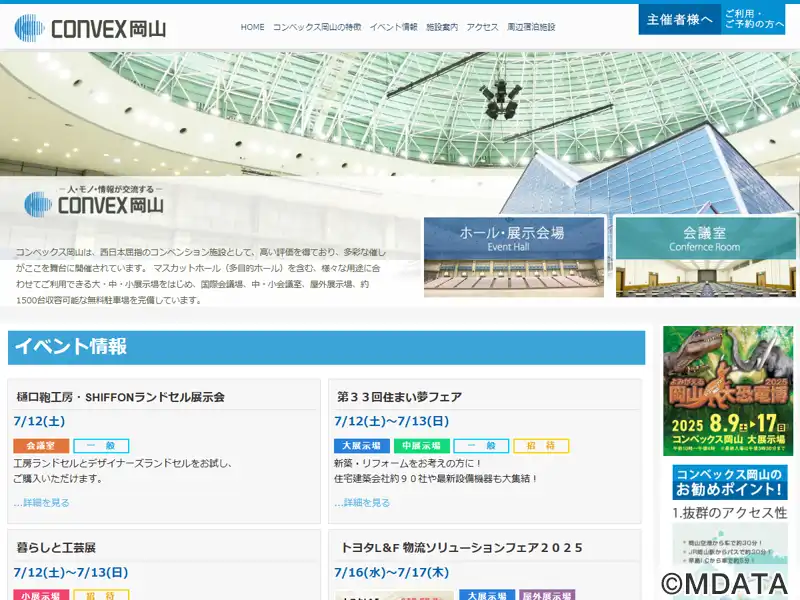Go to イベント情報 in the navigation
This screenshot has height=600, width=800.
[x=393, y=27]
